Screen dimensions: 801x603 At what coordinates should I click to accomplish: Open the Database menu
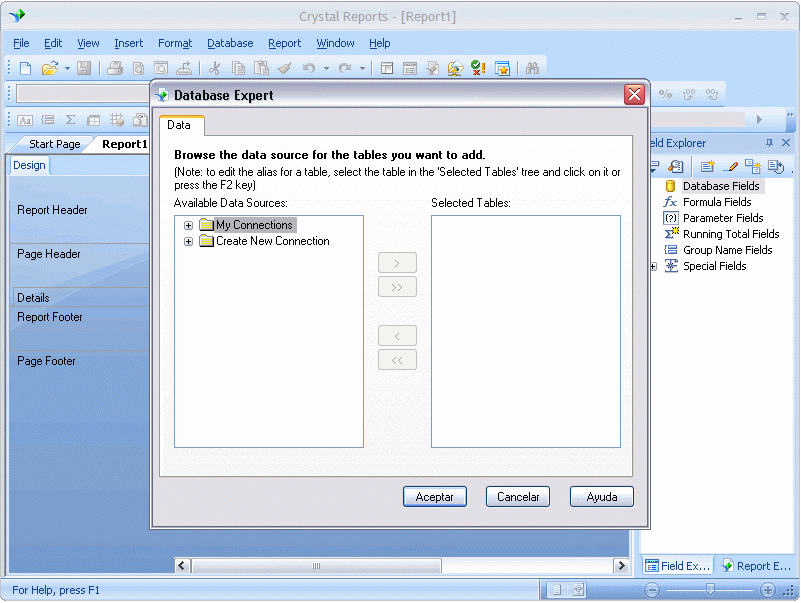pos(230,43)
